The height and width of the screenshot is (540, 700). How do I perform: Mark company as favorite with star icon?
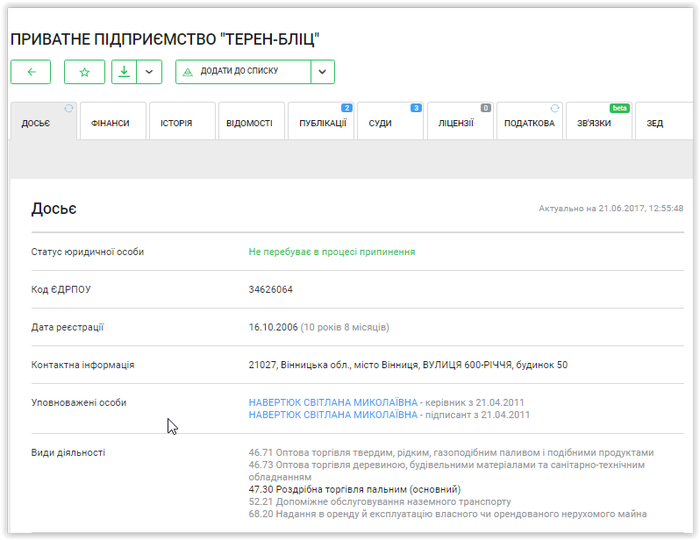(x=84, y=72)
